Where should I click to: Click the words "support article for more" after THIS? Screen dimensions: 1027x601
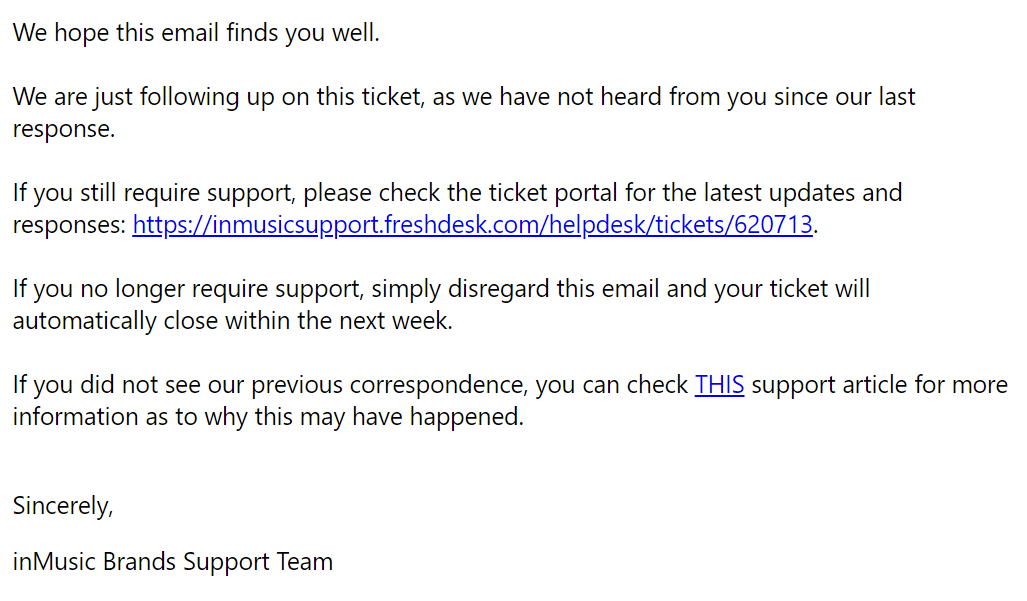pyautogui.click(x=880, y=384)
